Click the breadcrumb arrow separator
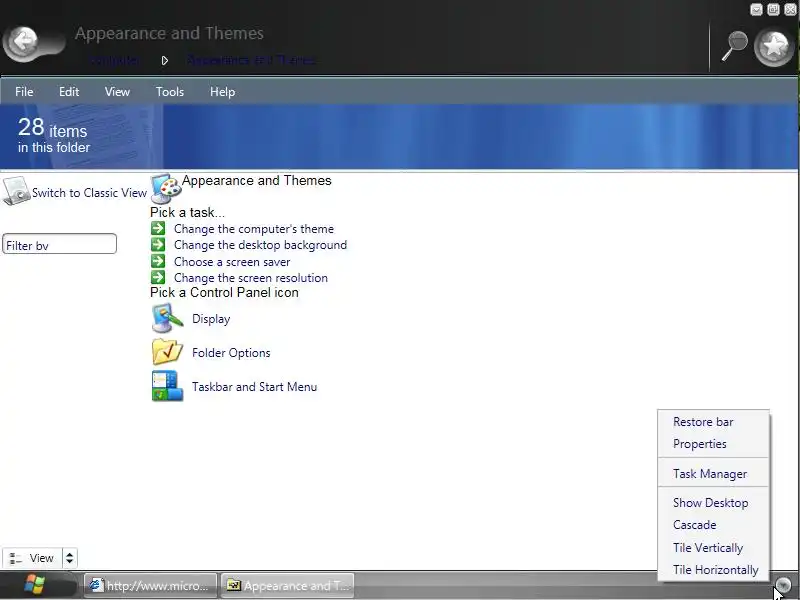 tap(164, 61)
